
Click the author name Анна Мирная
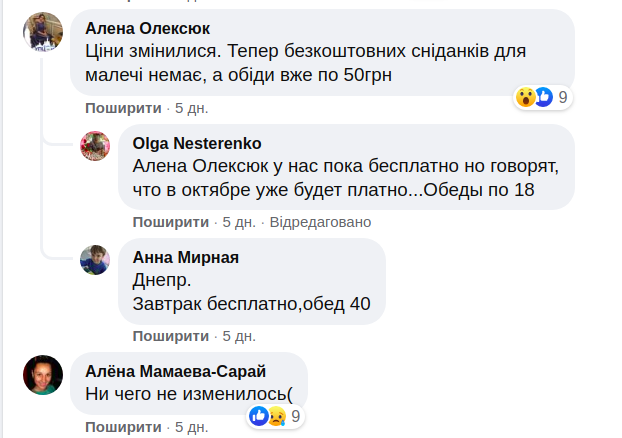pos(185,257)
